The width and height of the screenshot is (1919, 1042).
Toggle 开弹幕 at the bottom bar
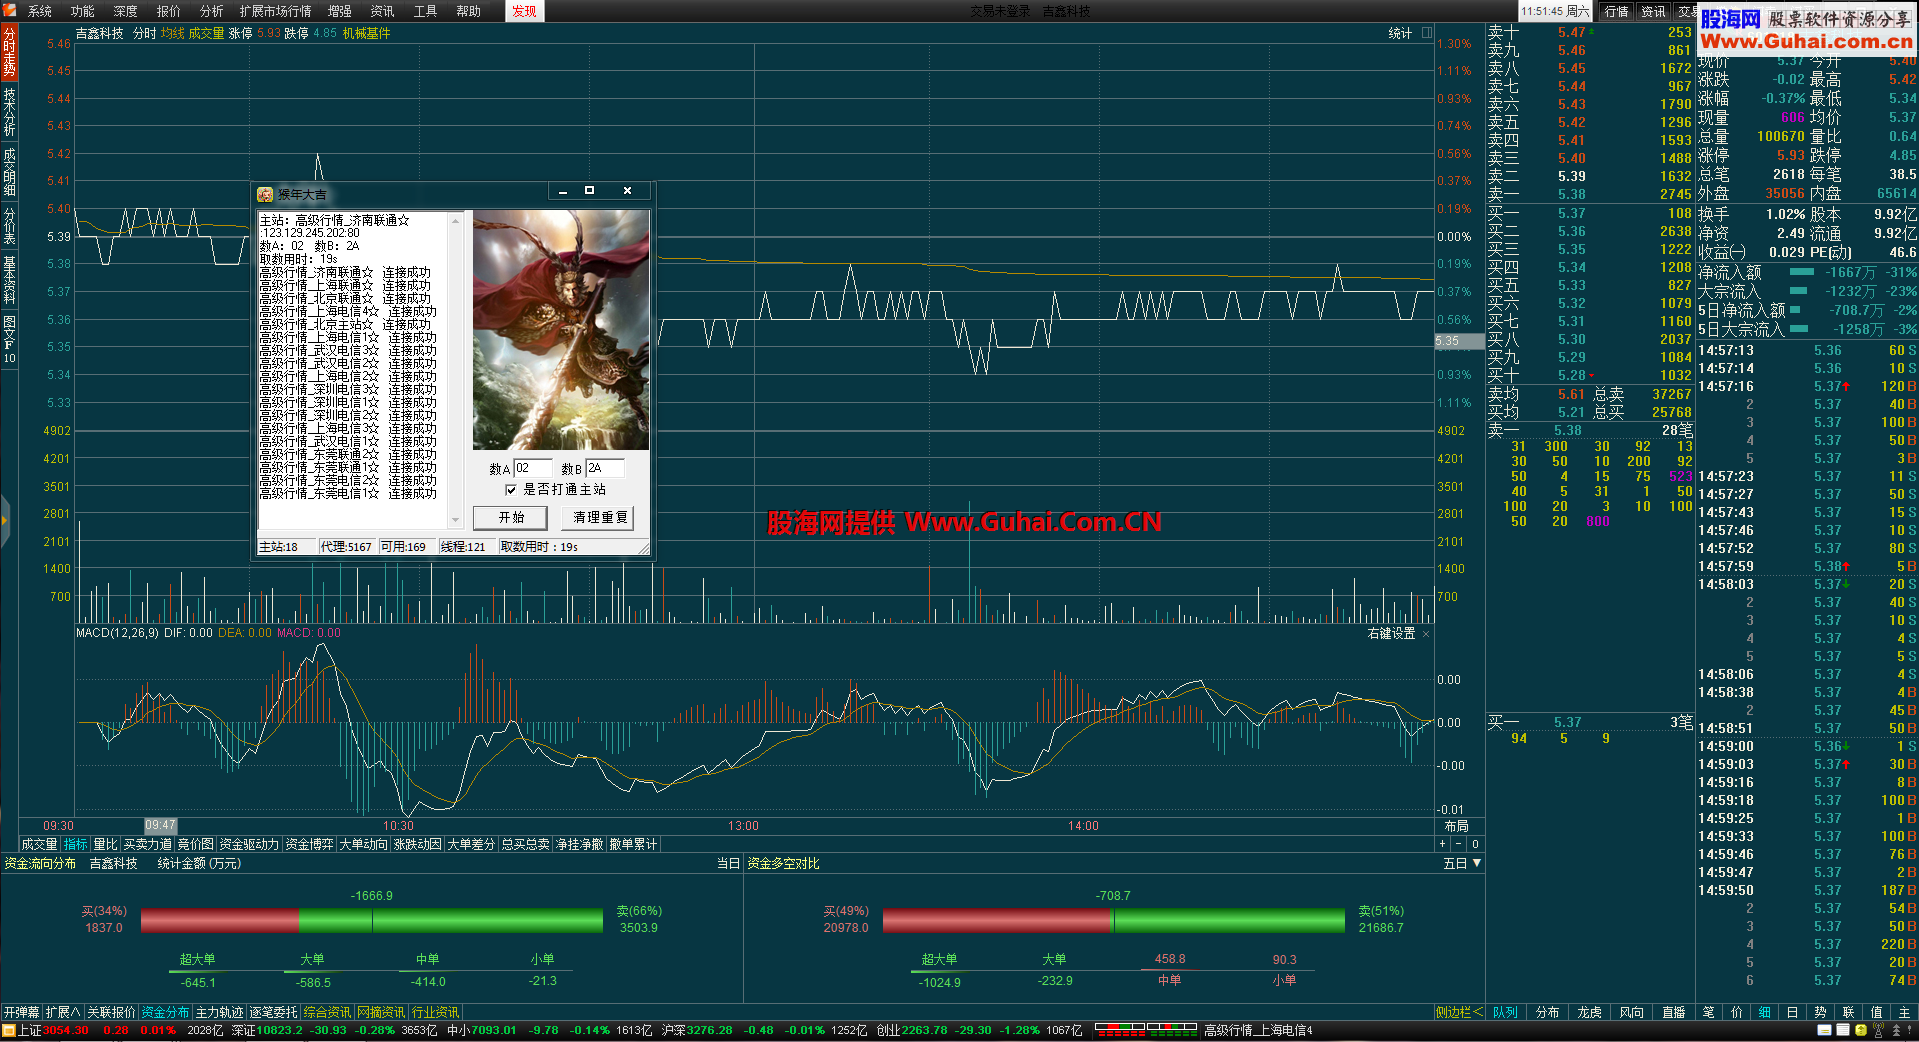21,1012
